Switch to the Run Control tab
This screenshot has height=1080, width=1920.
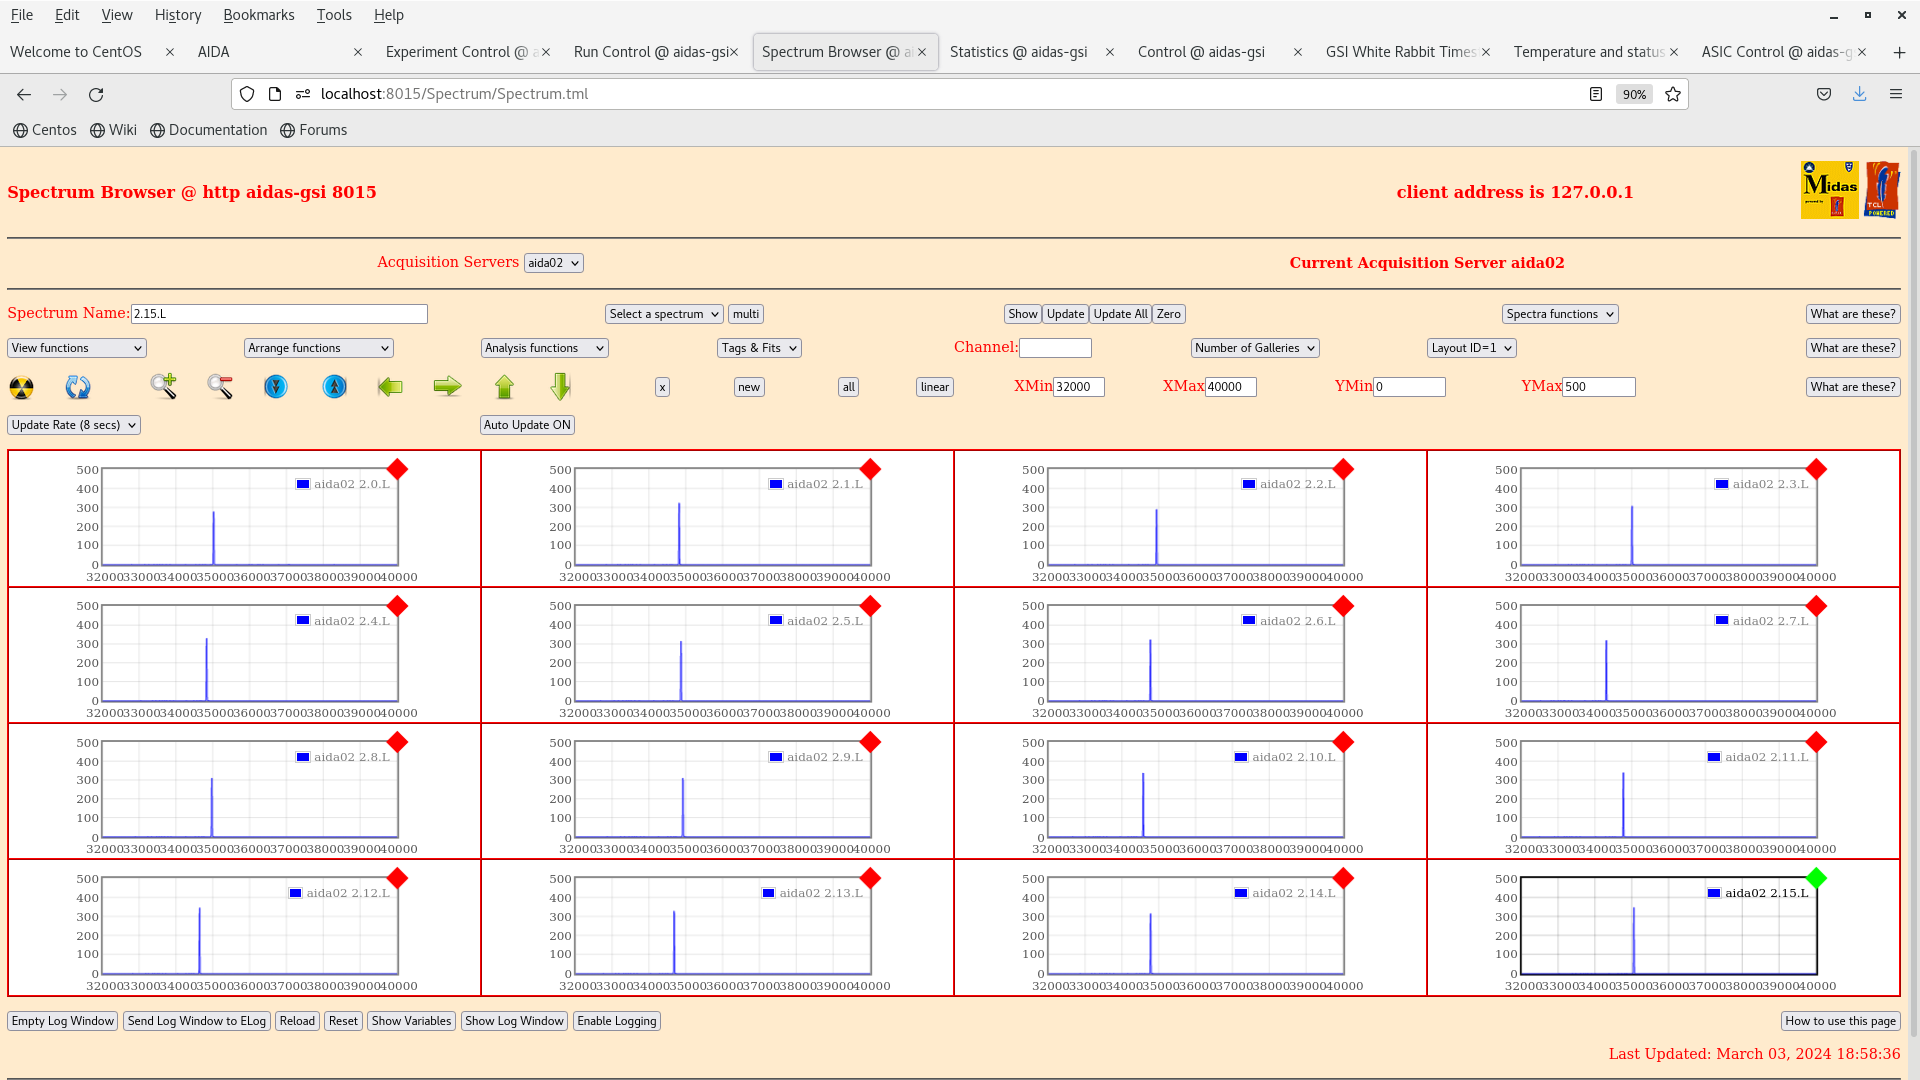[x=650, y=52]
